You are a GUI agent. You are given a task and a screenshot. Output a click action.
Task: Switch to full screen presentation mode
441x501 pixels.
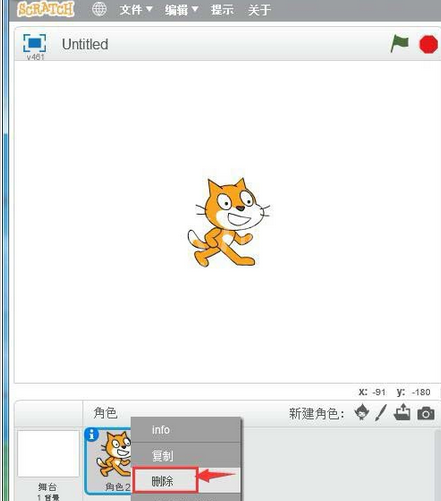tap(34, 43)
